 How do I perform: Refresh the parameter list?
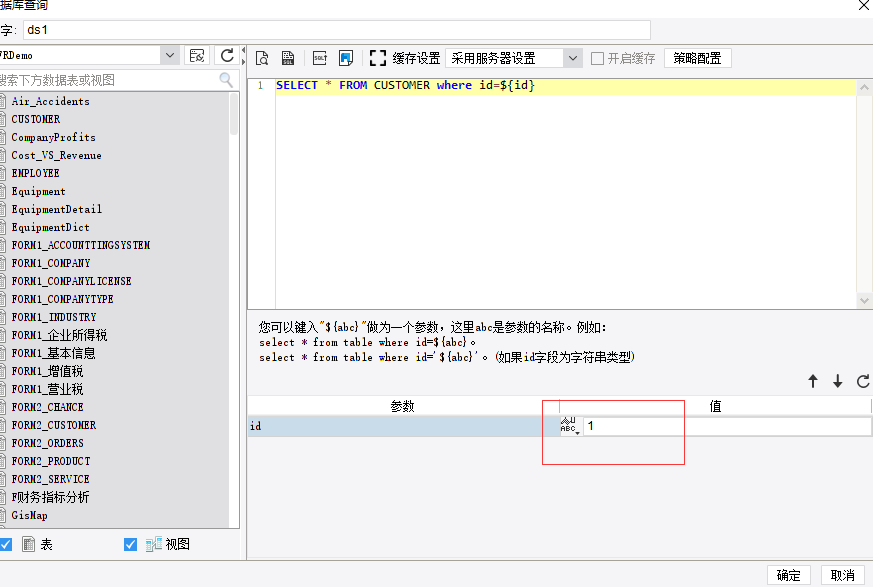point(863,381)
